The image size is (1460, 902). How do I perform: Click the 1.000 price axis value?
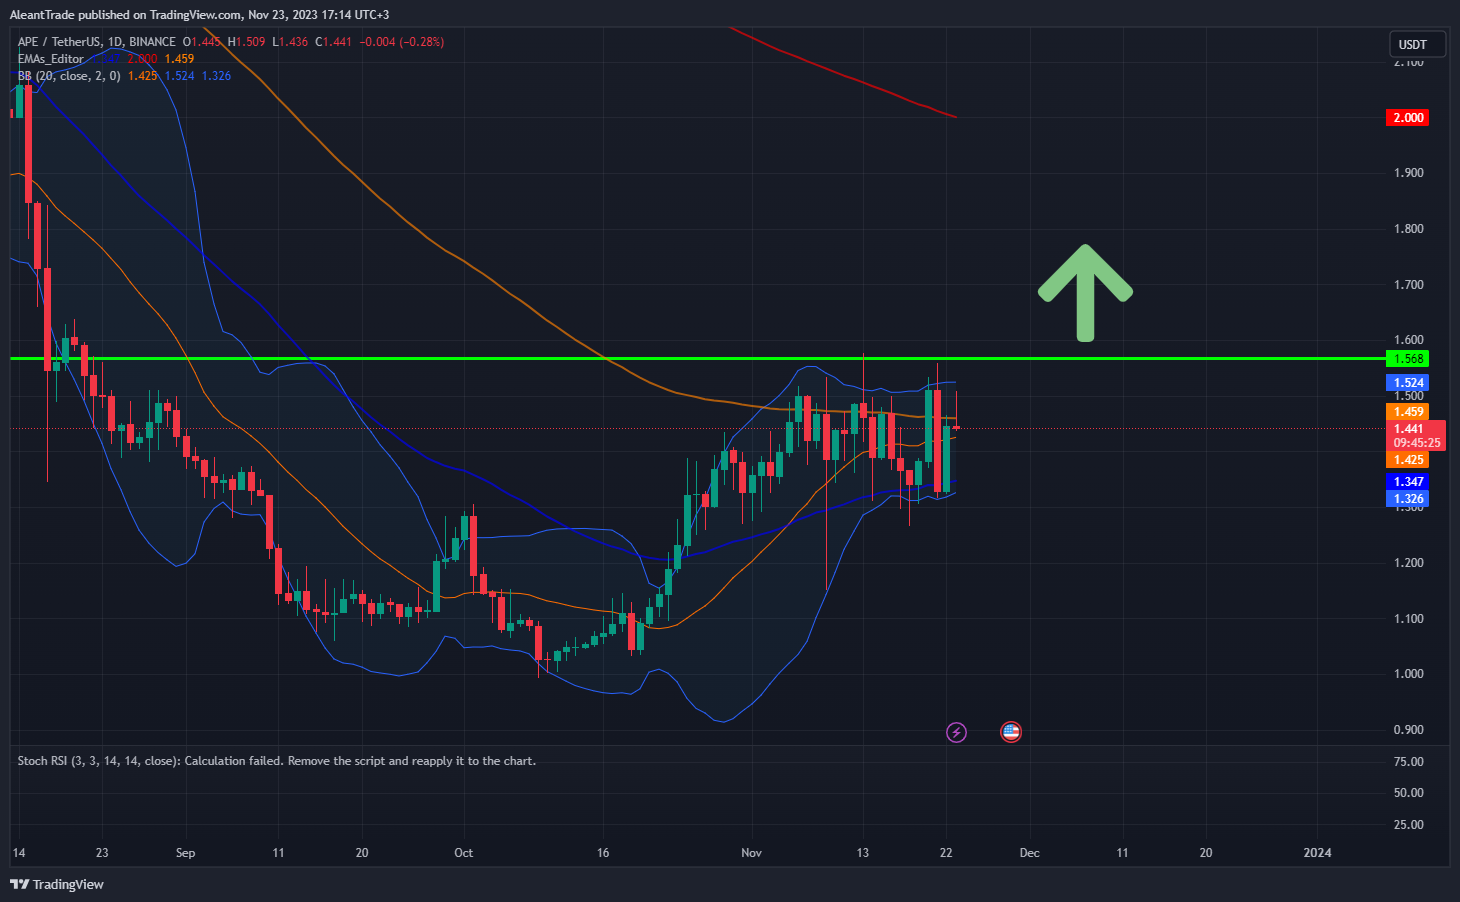point(1408,674)
